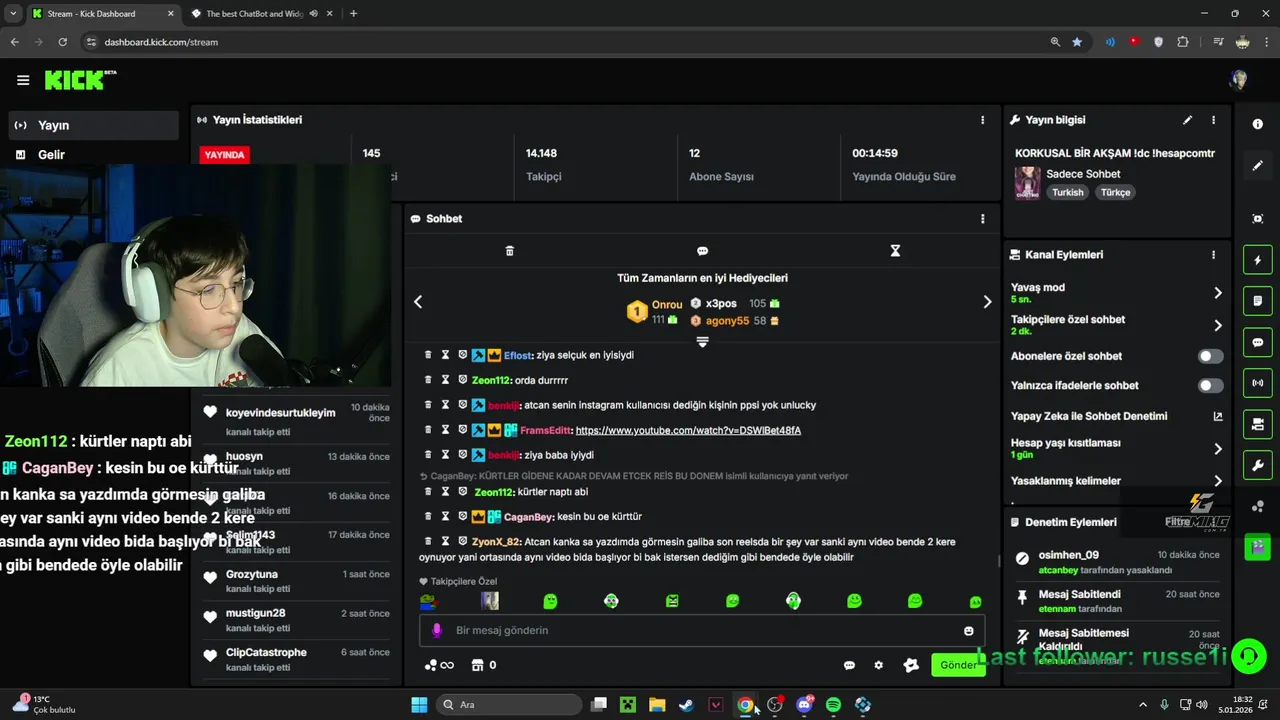Send message with Gönder button
The height and width of the screenshot is (720, 1280).
point(958,665)
